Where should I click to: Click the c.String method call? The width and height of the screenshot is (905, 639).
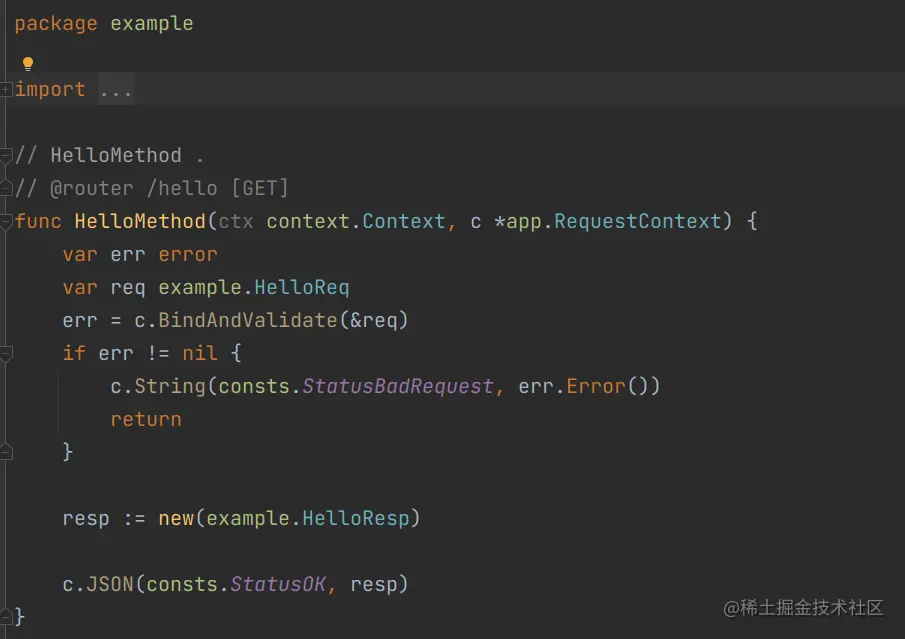point(158,386)
